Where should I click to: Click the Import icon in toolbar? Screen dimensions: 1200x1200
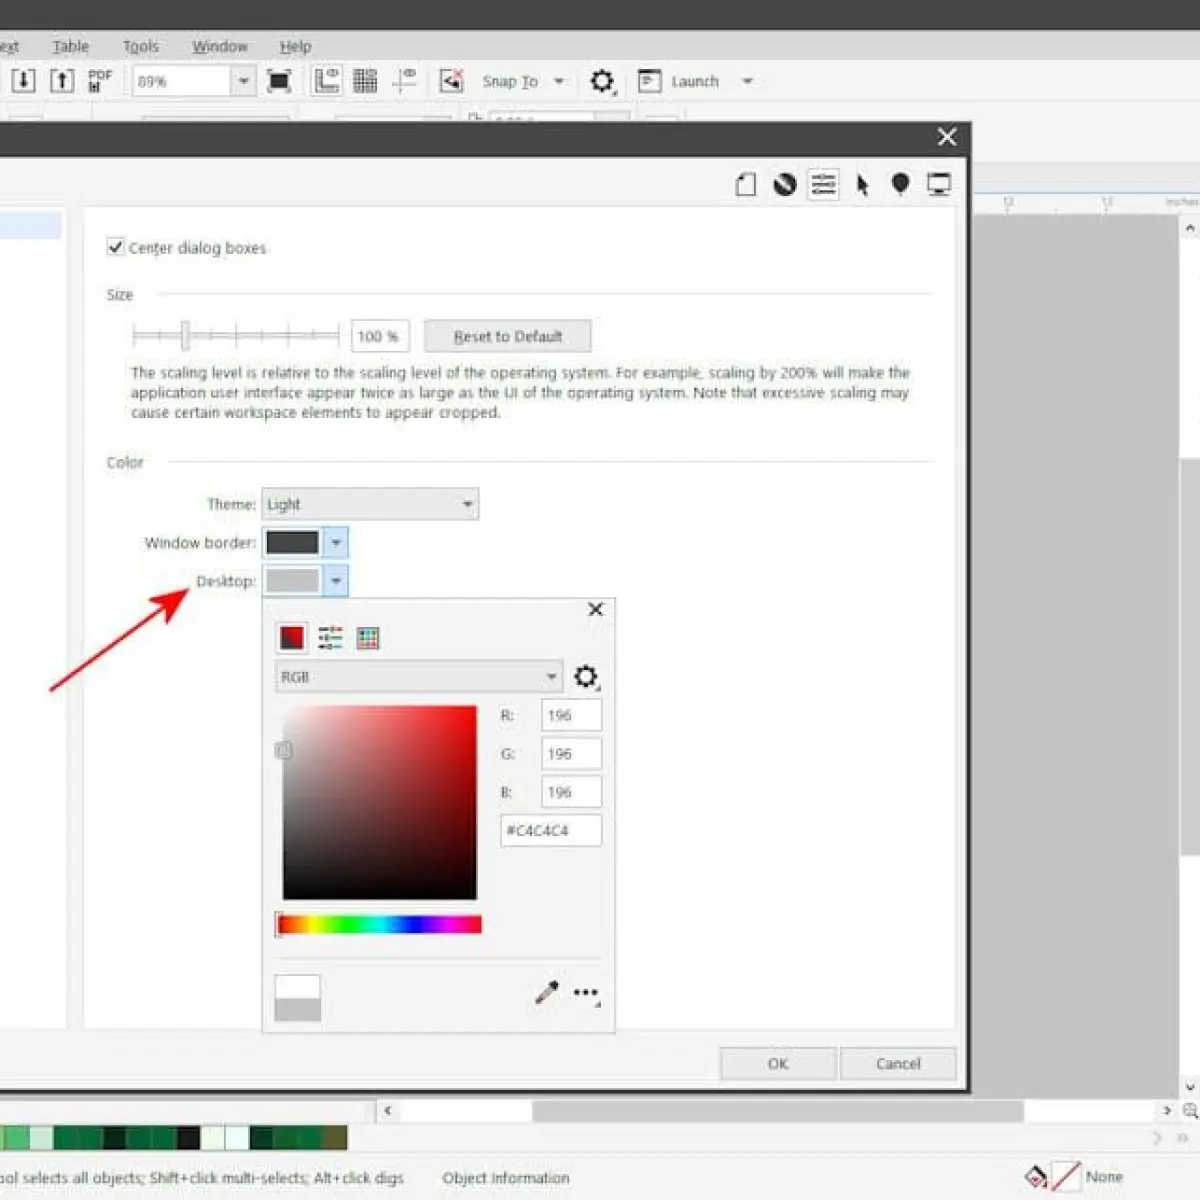(23, 81)
